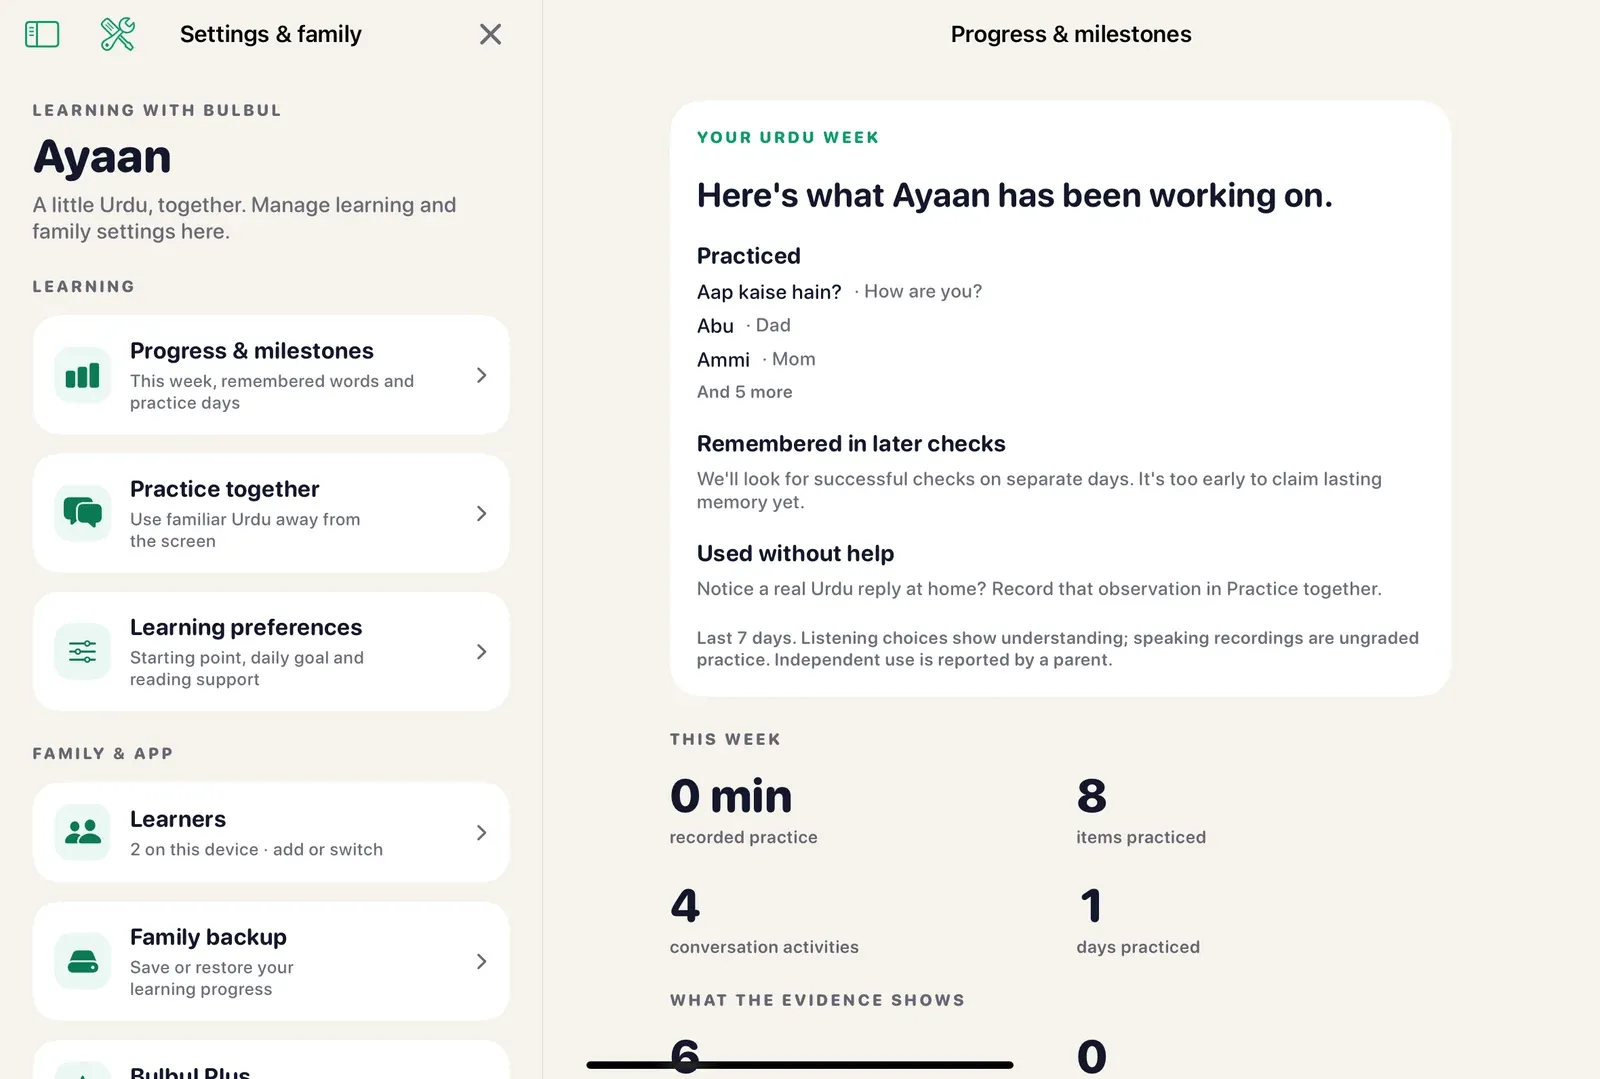Open Learning preferences settings item
The width and height of the screenshot is (1600, 1079).
point(271,652)
